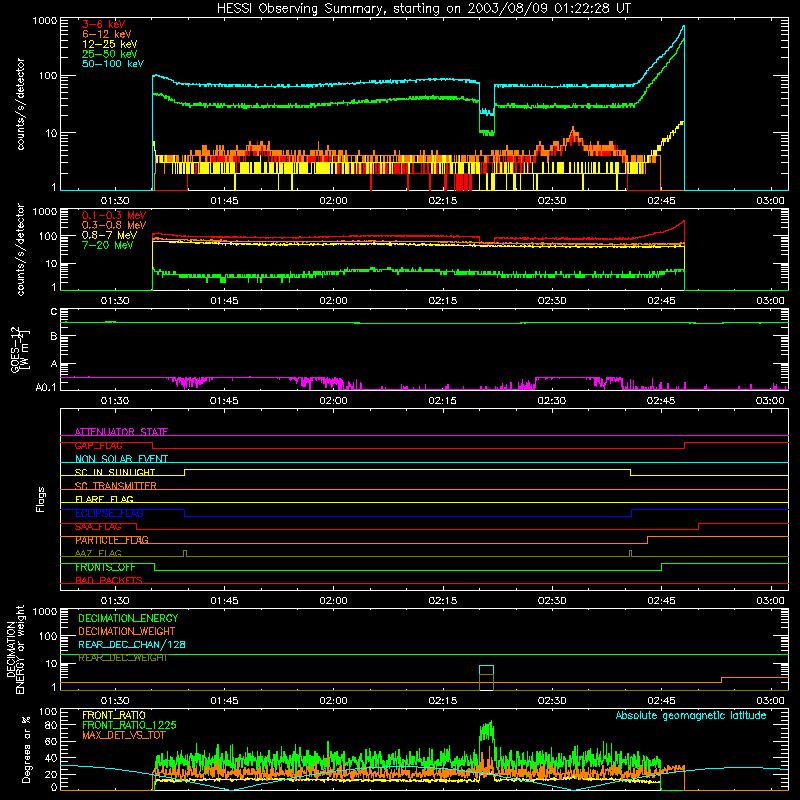The width and height of the screenshot is (800, 800).
Task: Click the FRONT_RATIO legend label
Action: click(x=114, y=715)
